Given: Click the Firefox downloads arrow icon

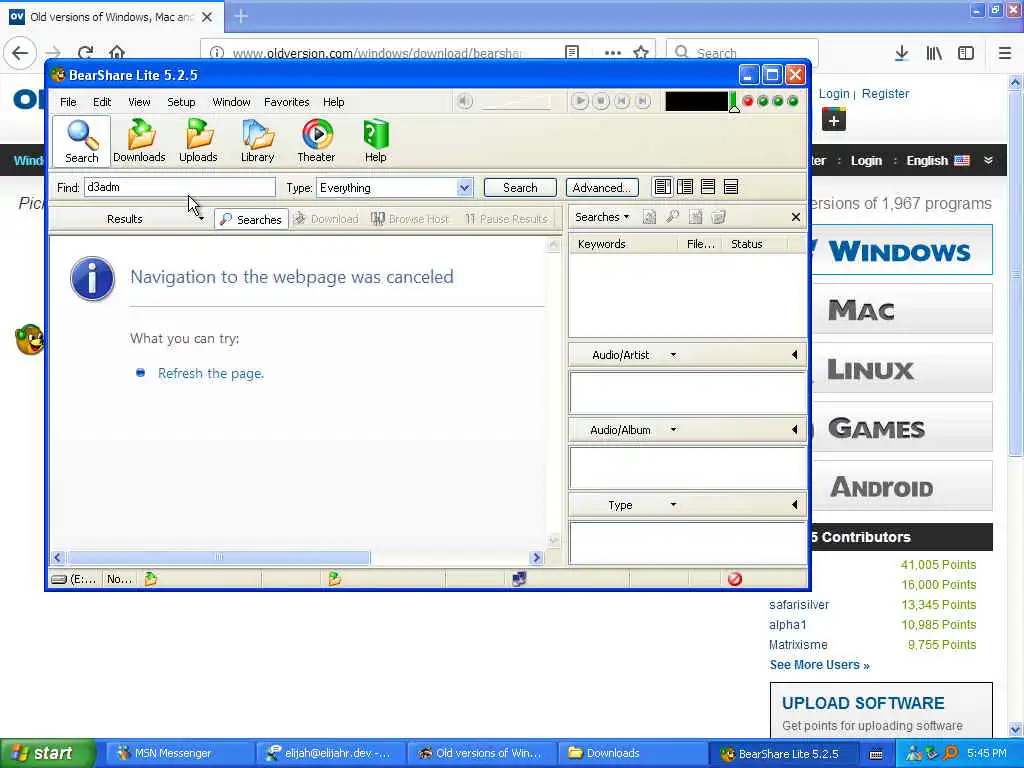Looking at the screenshot, I should point(901,53).
